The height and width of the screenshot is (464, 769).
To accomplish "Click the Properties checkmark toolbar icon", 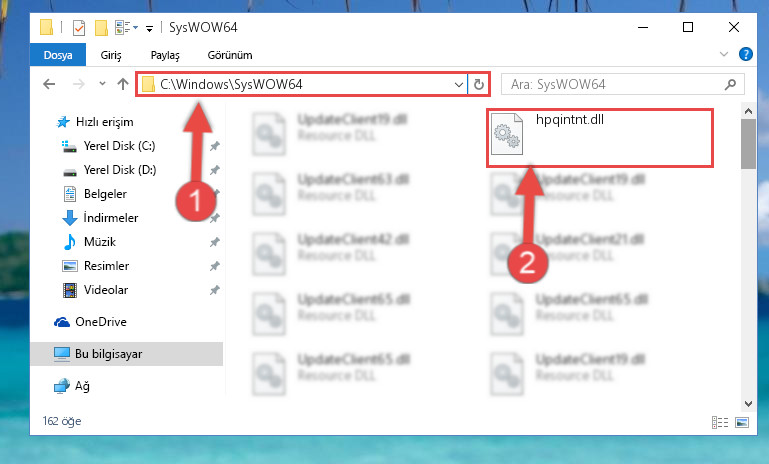I will click(79, 27).
